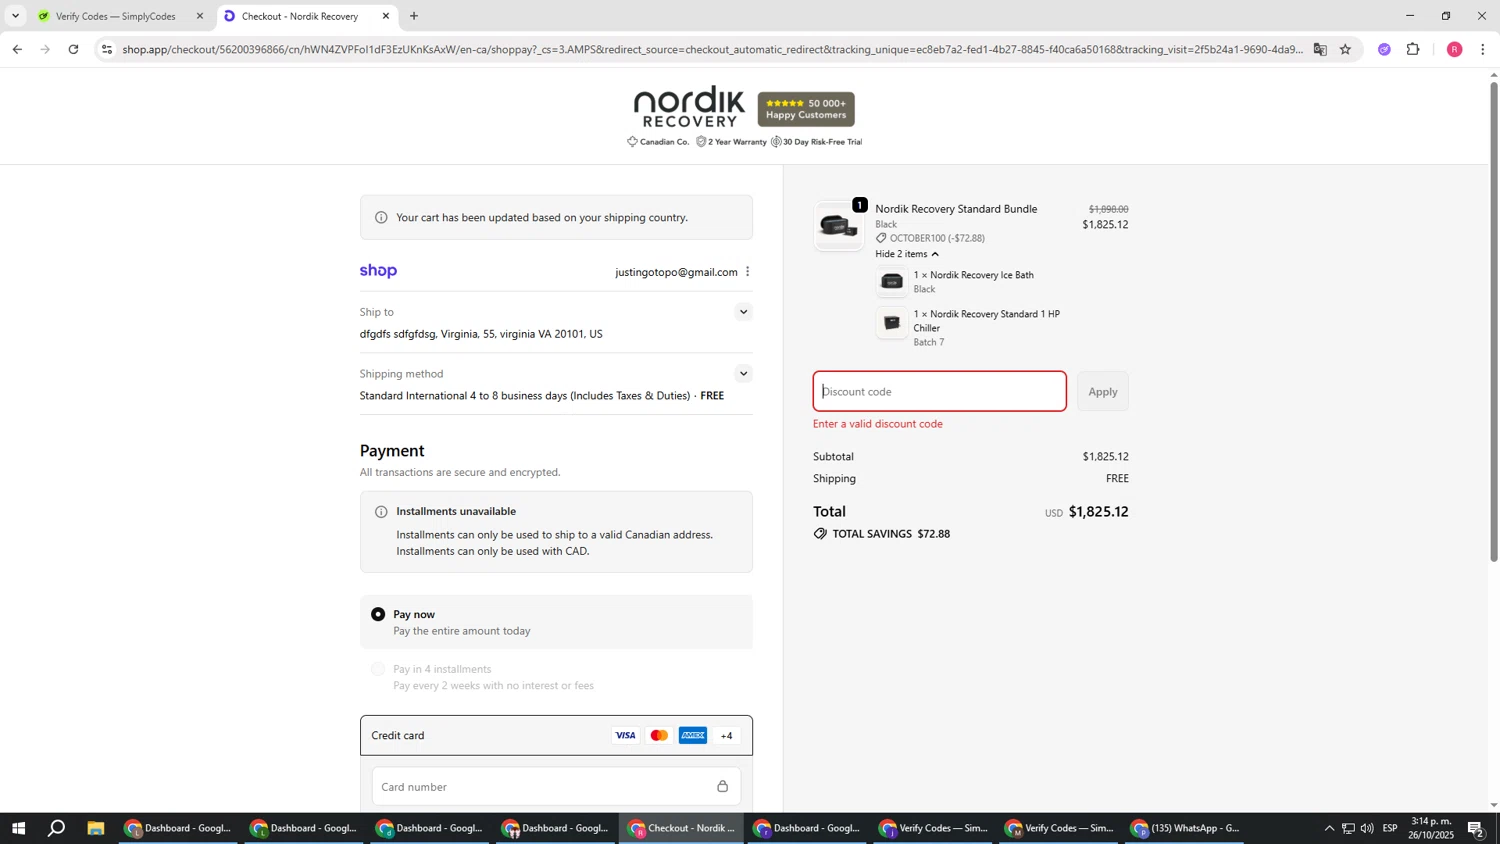Image resolution: width=1500 pixels, height=844 pixels.
Task: Select the Credit card payment option
Action: pos(556,736)
